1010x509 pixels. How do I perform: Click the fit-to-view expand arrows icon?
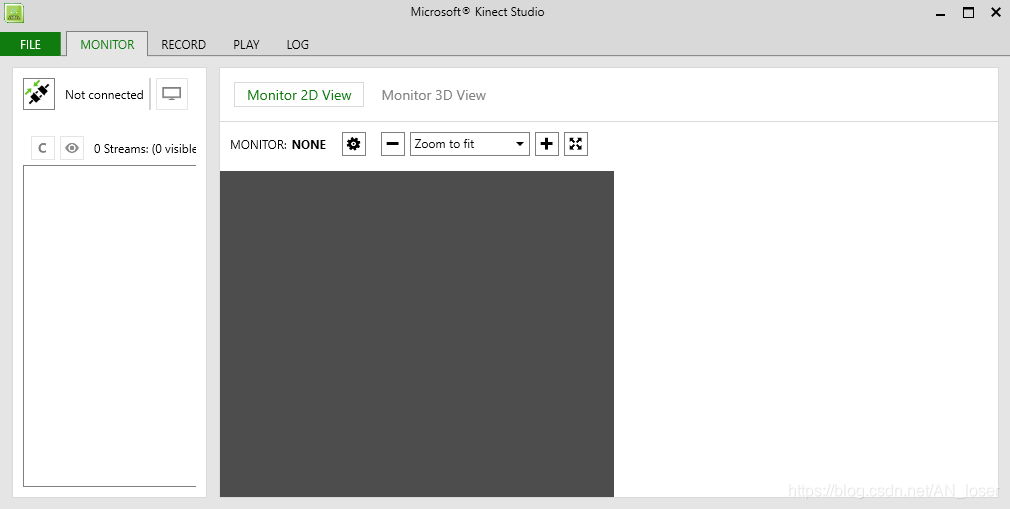click(576, 144)
